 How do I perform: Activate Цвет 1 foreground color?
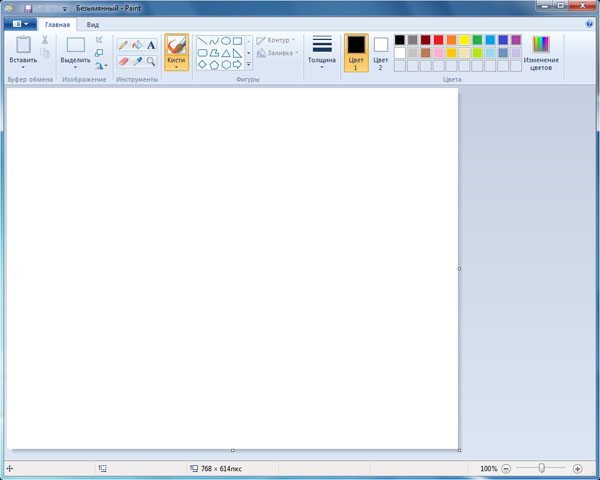(x=356, y=53)
